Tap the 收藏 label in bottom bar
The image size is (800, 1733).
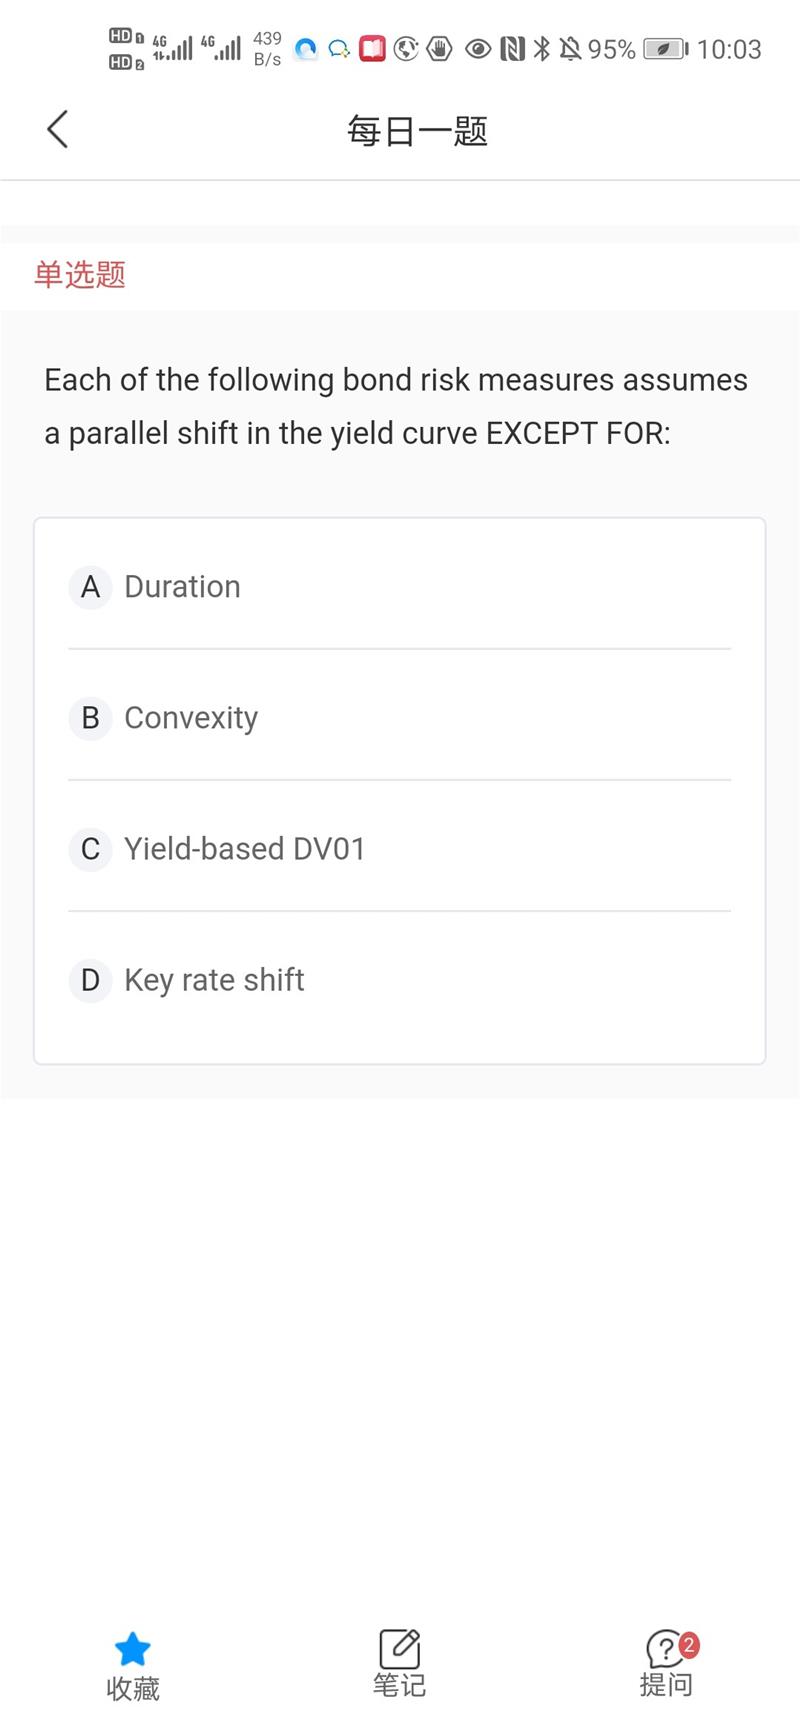click(x=133, y=1689)
